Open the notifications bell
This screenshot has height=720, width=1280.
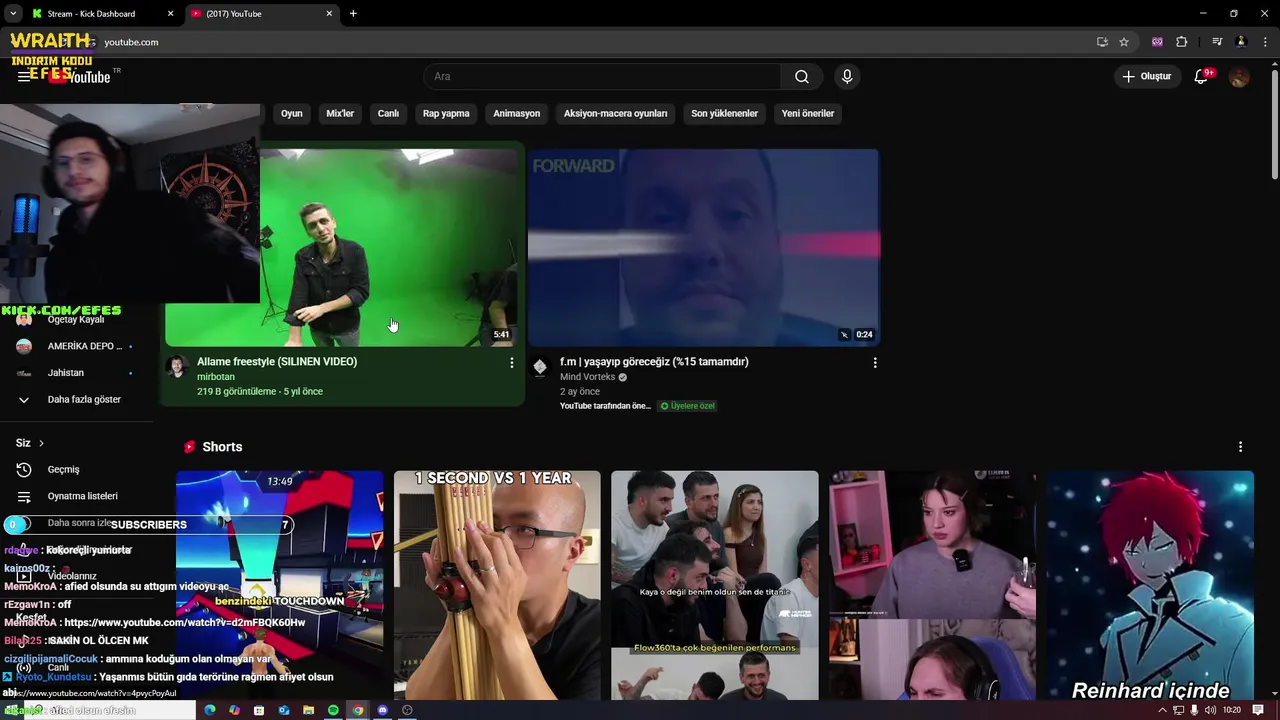(1202, 77)
